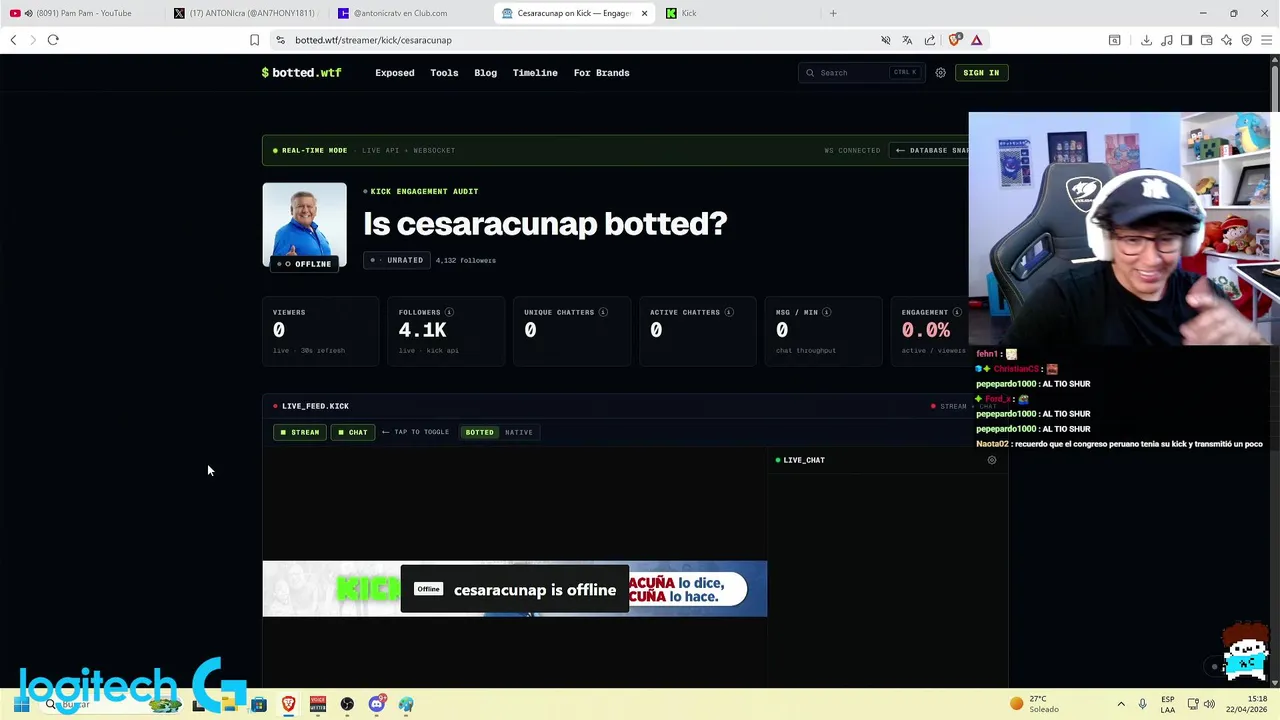Open the Microsoft Store taskbar icon
The image size is (1280, 720).
pyautogui.click(x=259, y=704)
